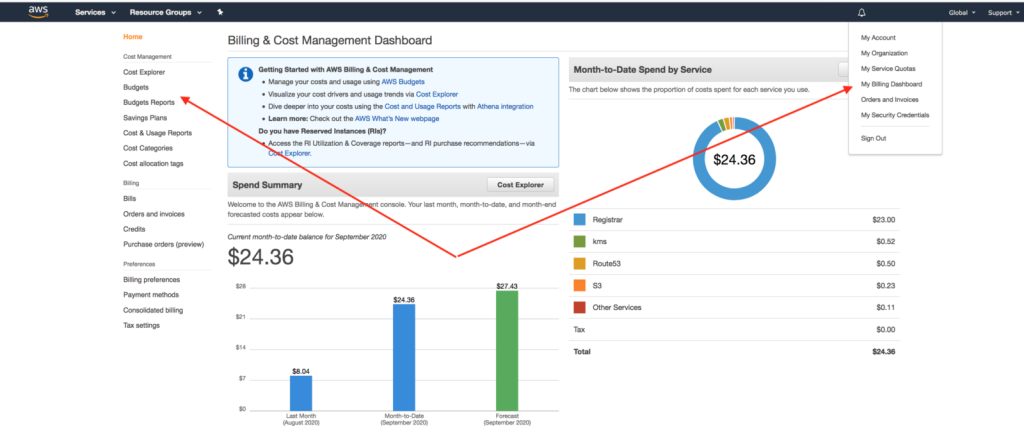Open My Billing Dashboard from menu
Image resolution: width=1024 pixels, height=440 pixels.
(891, 84)
